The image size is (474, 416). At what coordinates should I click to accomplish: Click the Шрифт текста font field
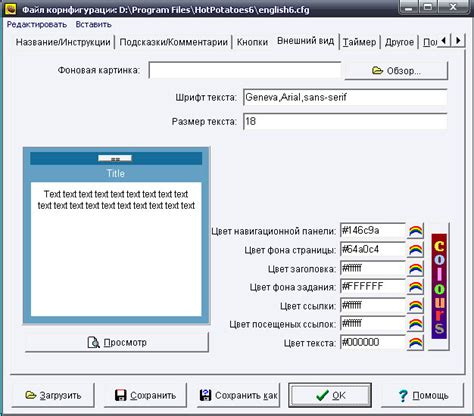(x=345, y=97)
